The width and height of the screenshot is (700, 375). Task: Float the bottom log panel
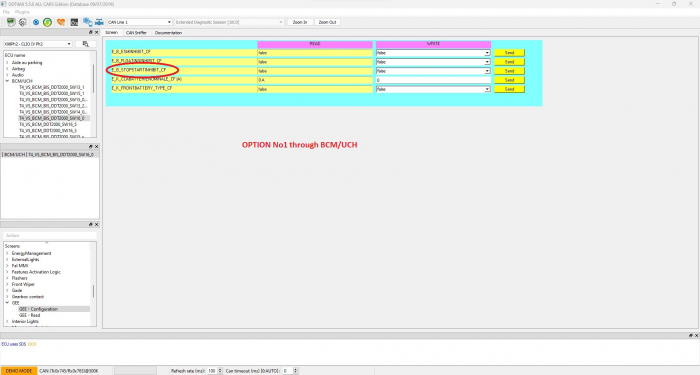691,335
